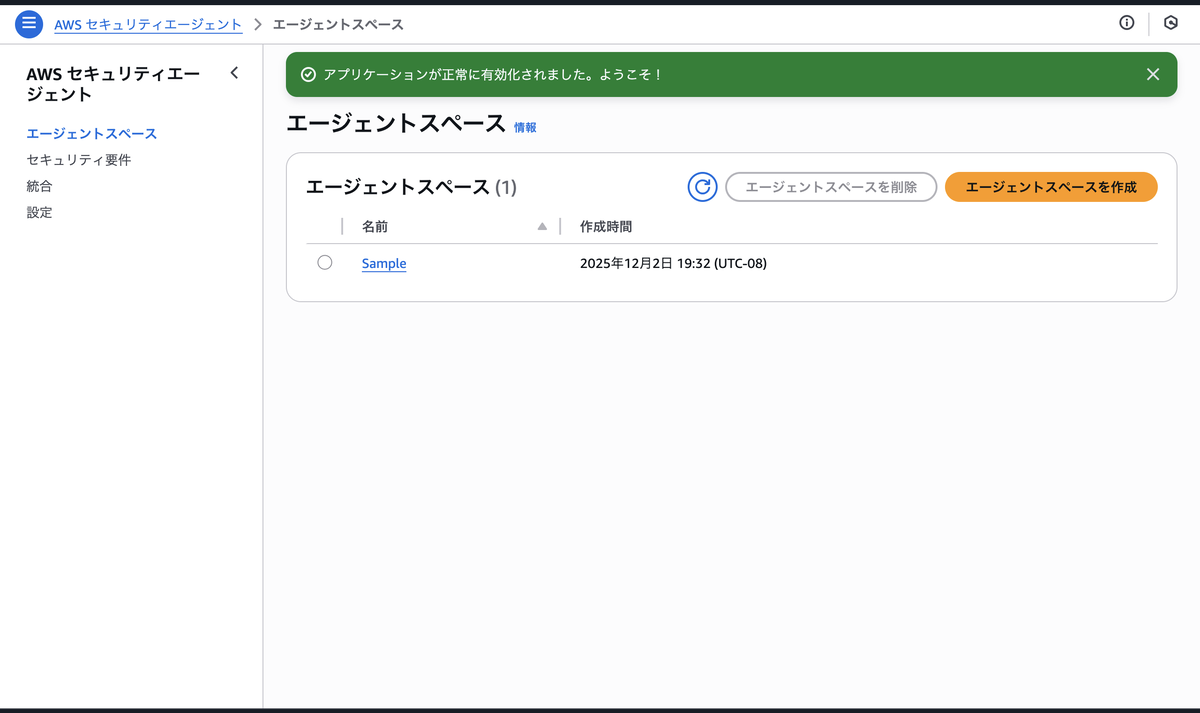This screenshot has width=1200, height=713.
Task: Click the green banner's checkmark status icon
Action: coord(309,75)
